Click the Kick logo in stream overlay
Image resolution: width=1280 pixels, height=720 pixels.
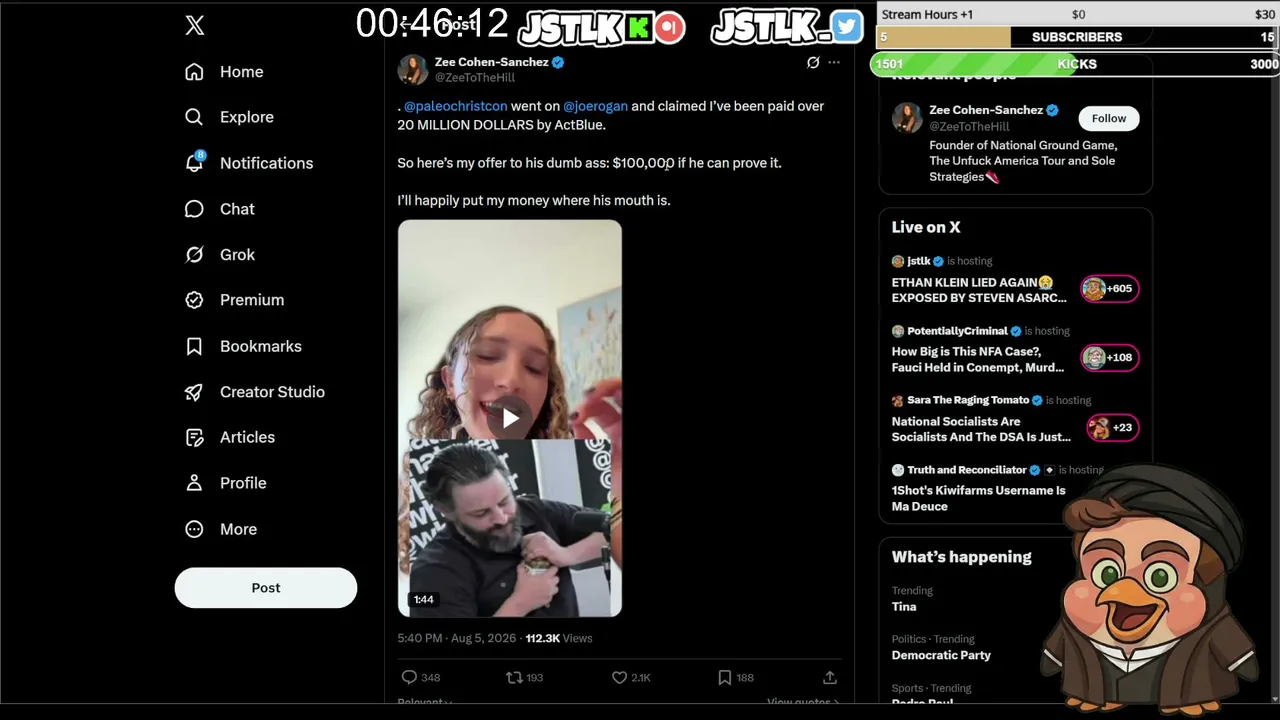click(x=638, y=27)
